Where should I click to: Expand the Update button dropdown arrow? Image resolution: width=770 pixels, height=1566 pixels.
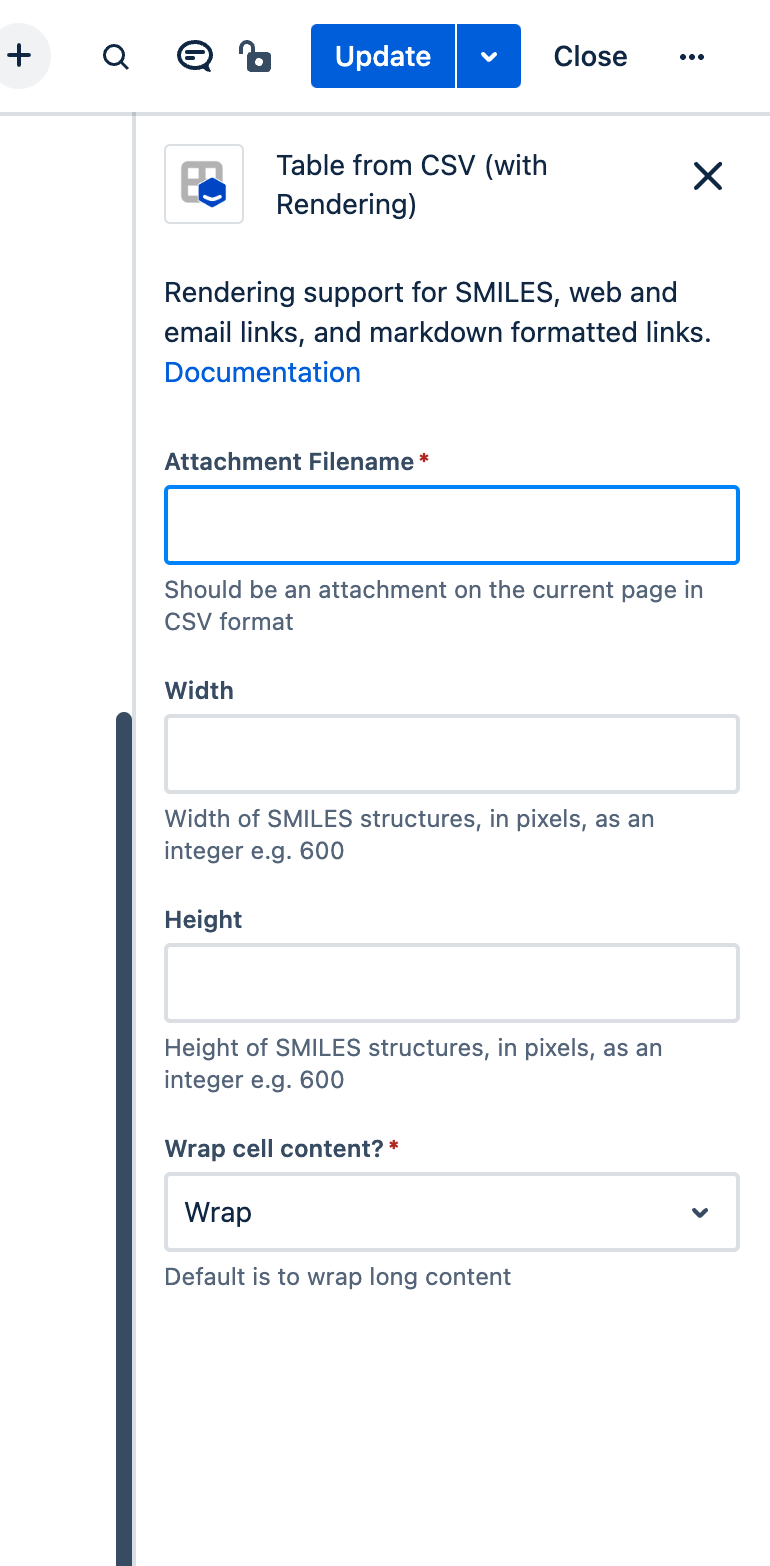[x=489, y=56]
